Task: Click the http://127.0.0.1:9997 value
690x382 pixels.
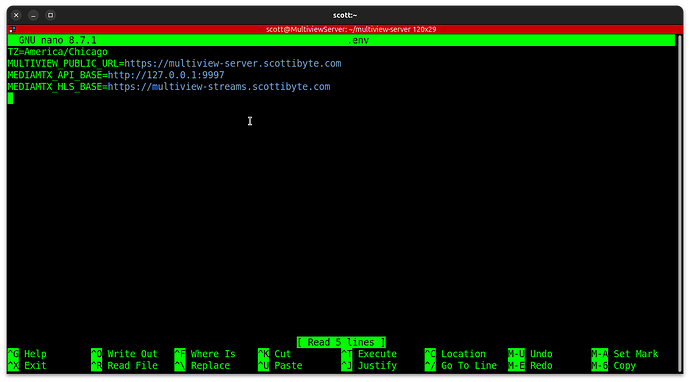Action: tap(166, 75)
